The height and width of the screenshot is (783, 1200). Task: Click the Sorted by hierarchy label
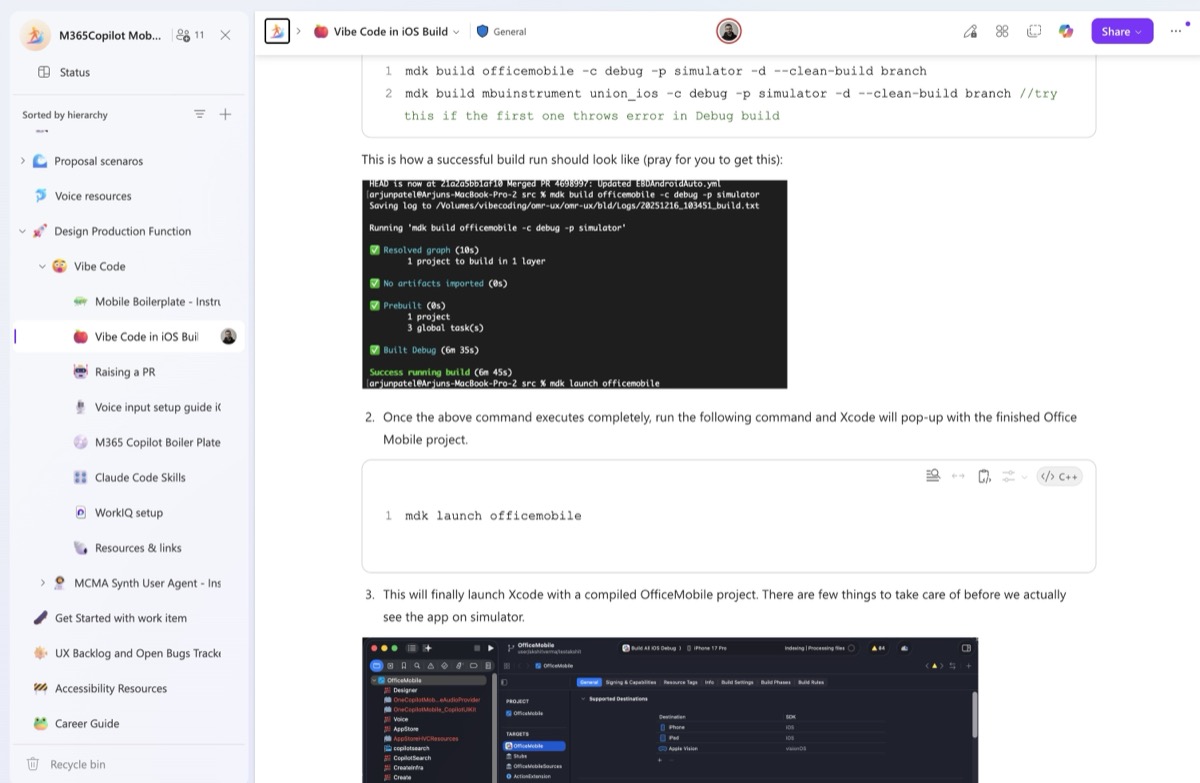pos(65,115)
